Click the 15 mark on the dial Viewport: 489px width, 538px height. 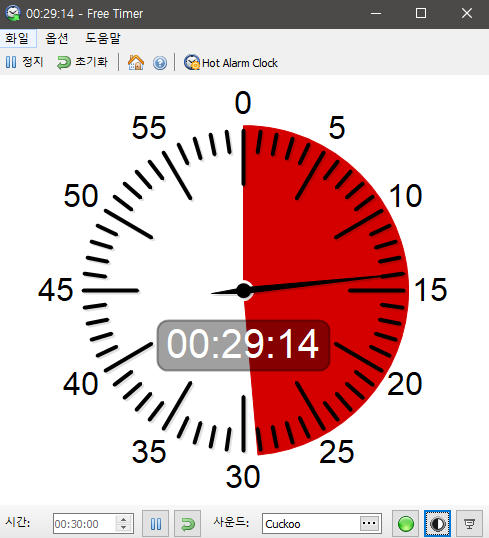click(430, 290)
